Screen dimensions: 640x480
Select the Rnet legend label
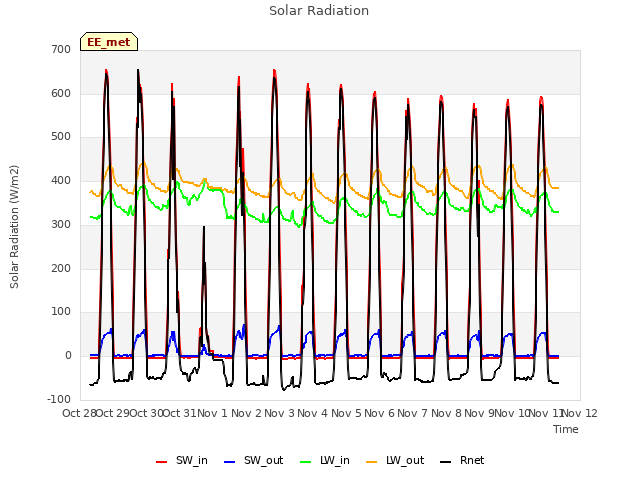(x=472, y=460)
